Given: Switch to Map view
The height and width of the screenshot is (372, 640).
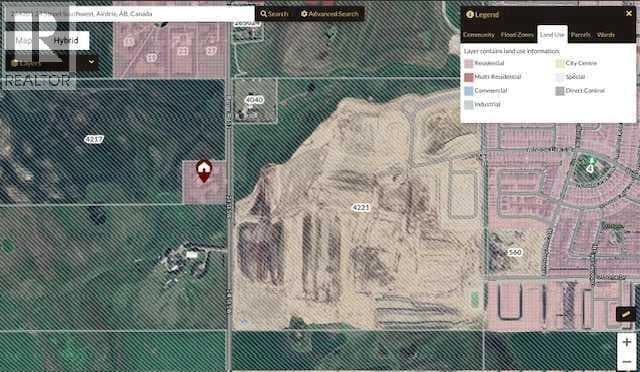Looking at the screenshot, I should (23, 41).
